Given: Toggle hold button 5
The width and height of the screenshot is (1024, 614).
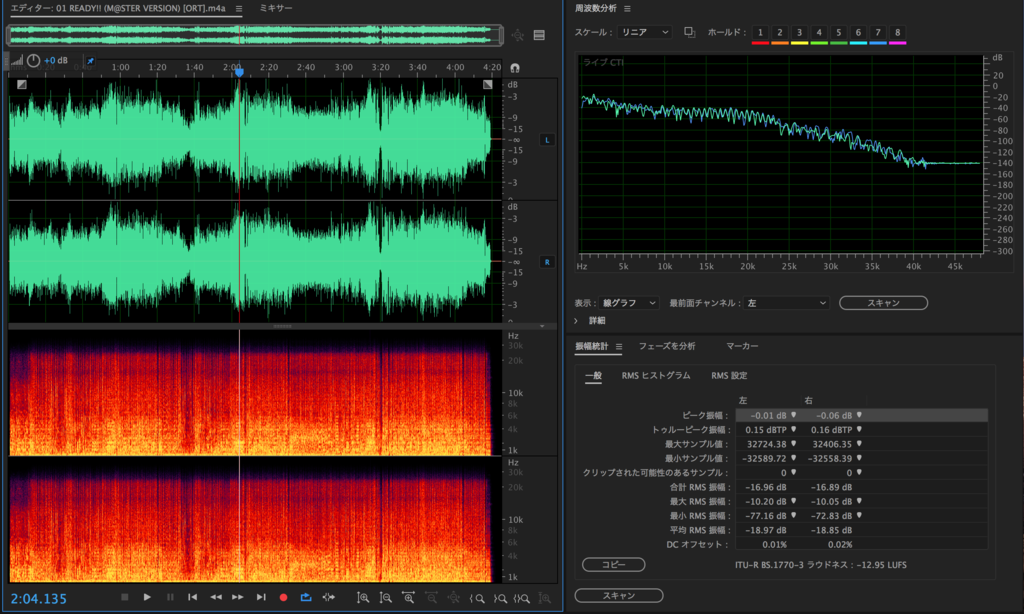Looking at the screenshot, I should point(839,33).
